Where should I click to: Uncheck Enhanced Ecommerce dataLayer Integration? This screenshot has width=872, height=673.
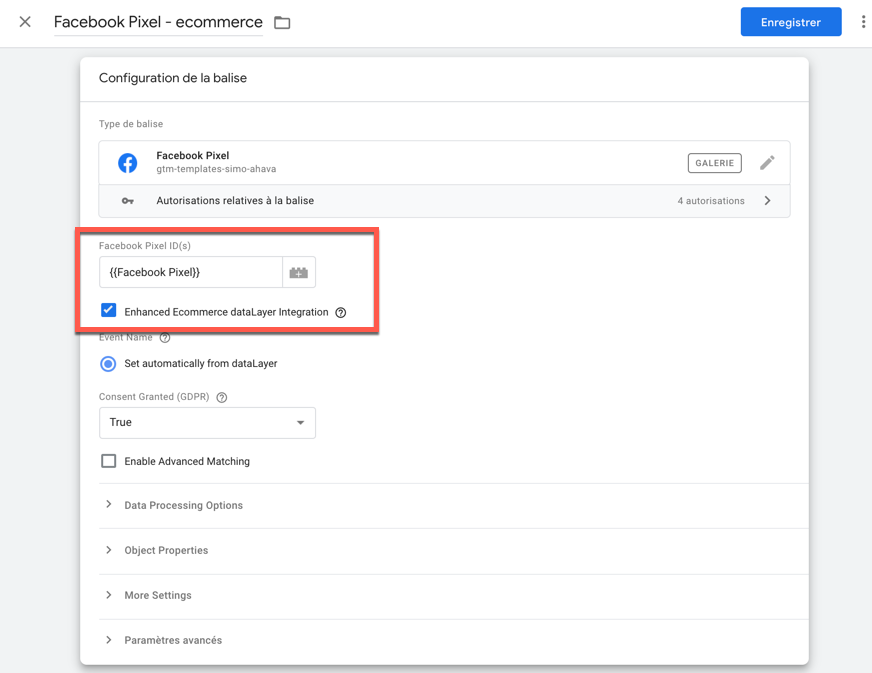109,311
